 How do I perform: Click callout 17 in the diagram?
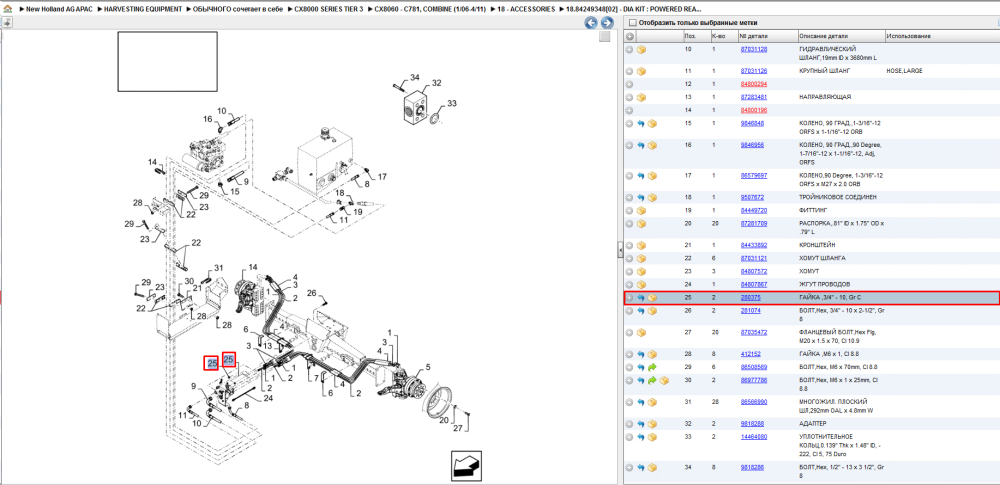(382, 176)
